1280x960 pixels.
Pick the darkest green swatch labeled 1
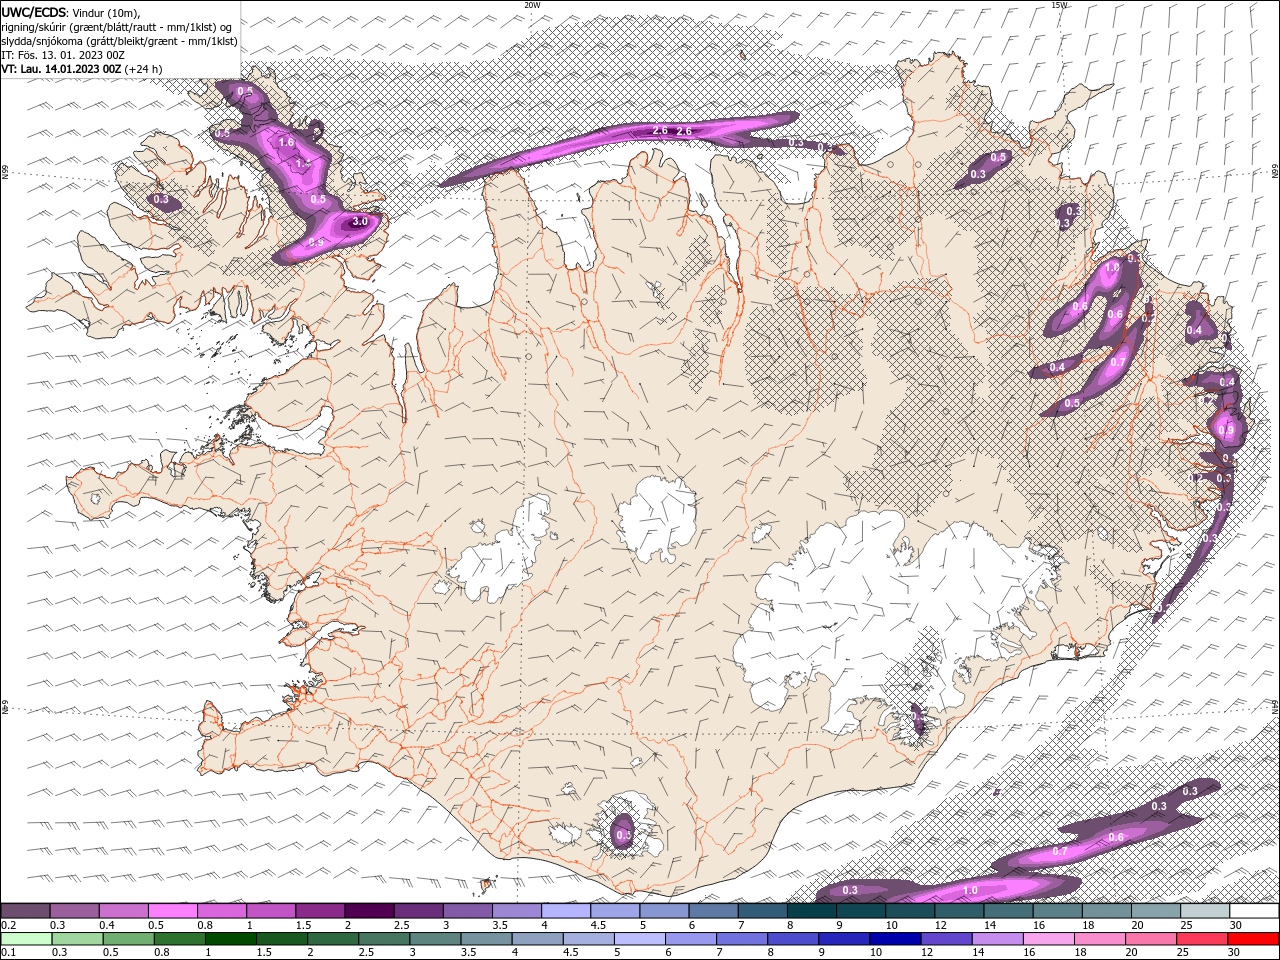point(229,938)
